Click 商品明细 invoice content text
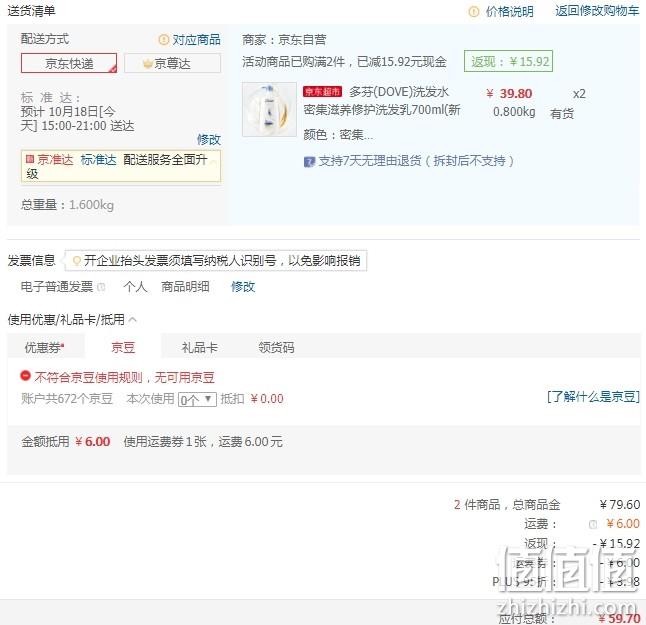646x625 pixels. coord(185,287)
